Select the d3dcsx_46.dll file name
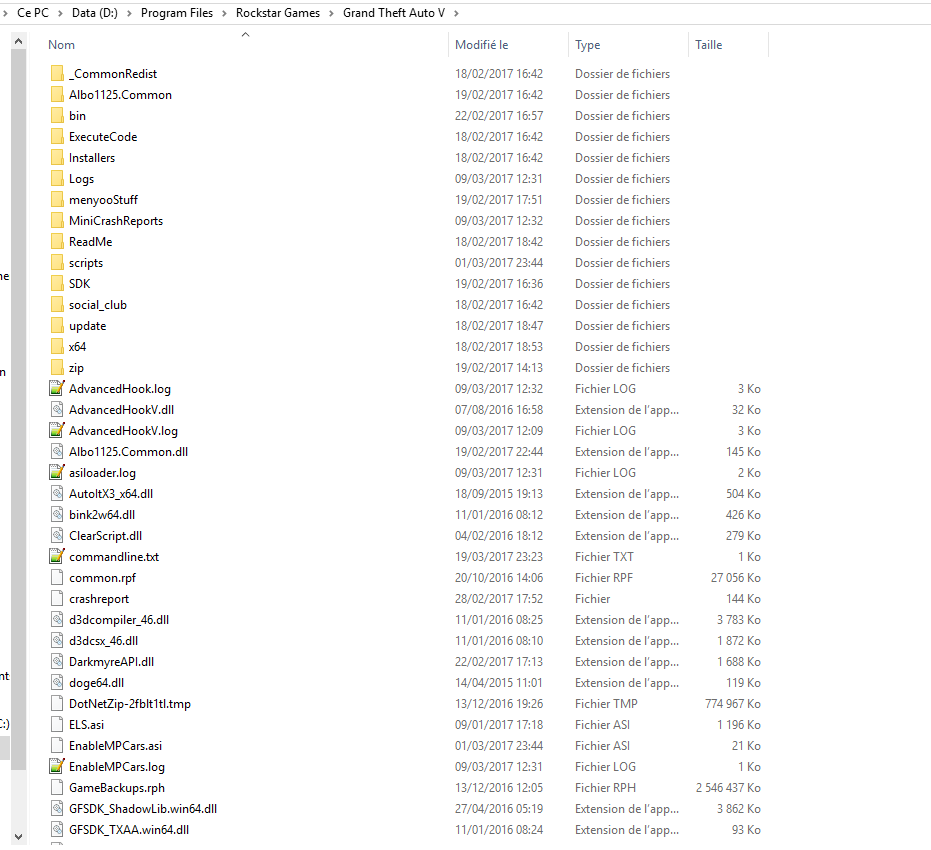Viewport: 931px width, 850px height. 103,641
